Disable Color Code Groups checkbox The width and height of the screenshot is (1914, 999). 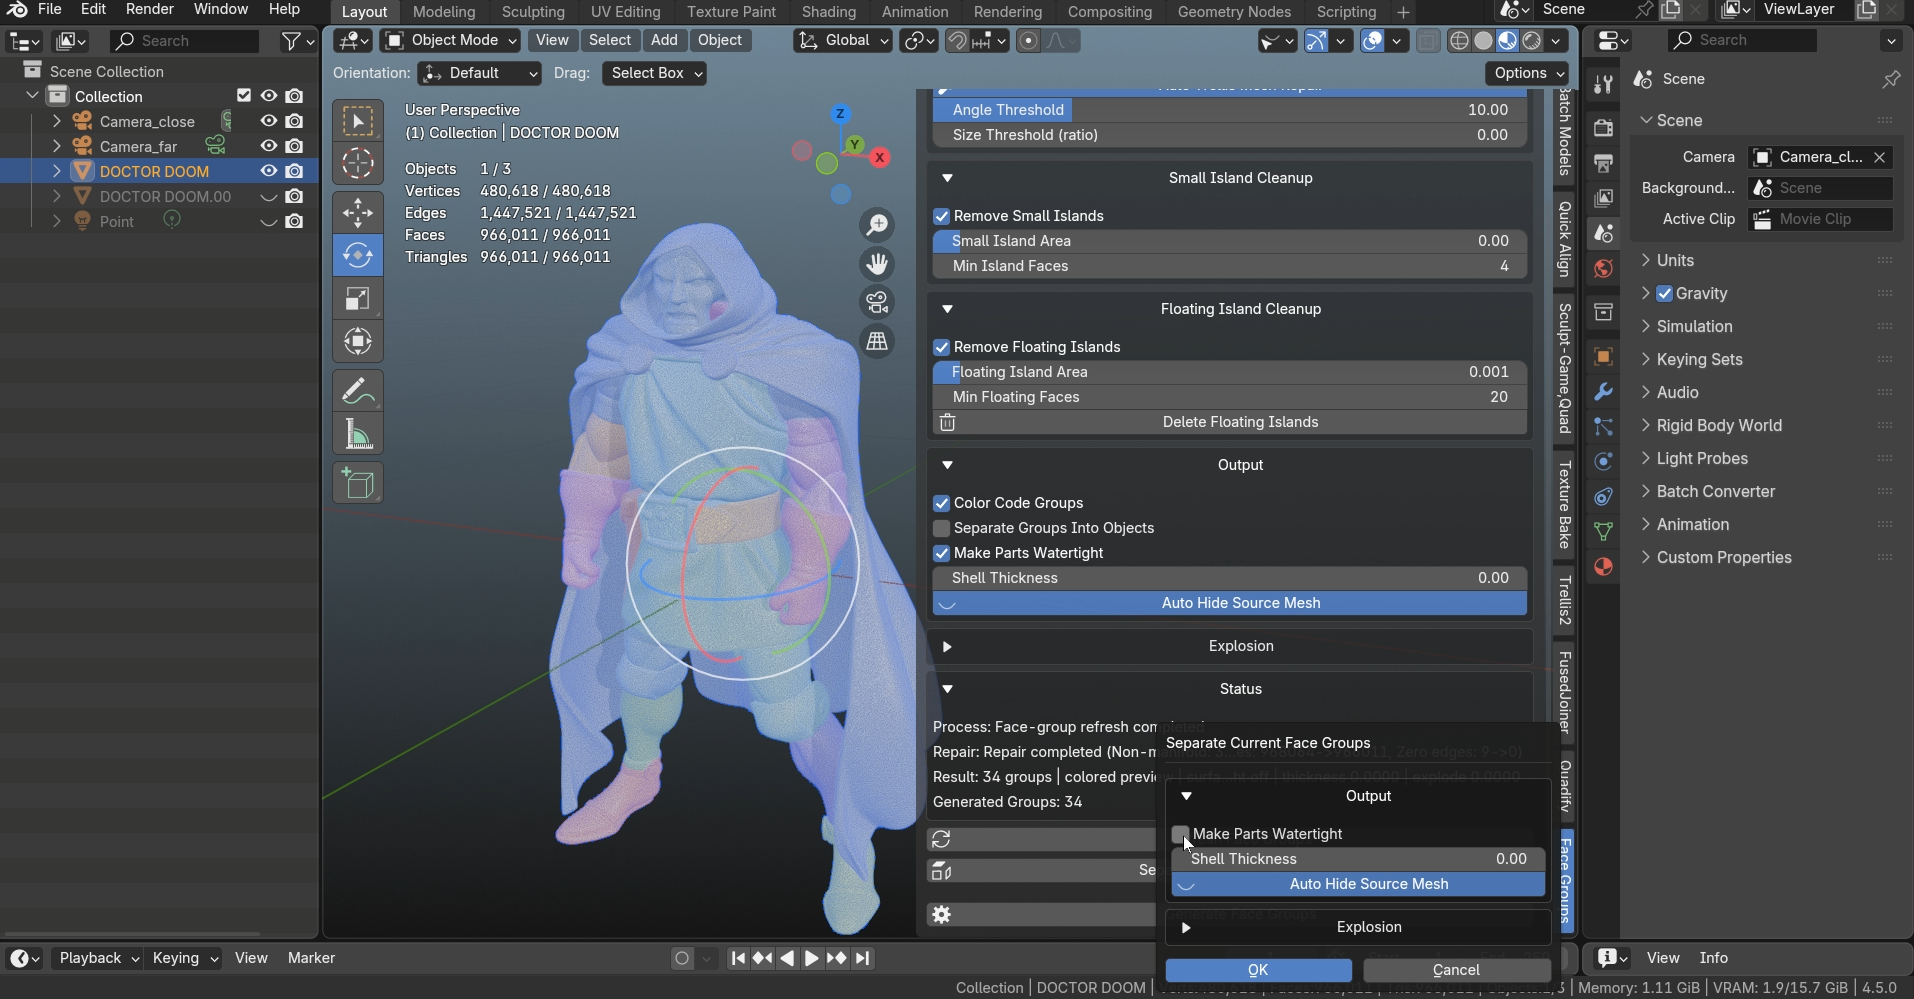(941, 503)
